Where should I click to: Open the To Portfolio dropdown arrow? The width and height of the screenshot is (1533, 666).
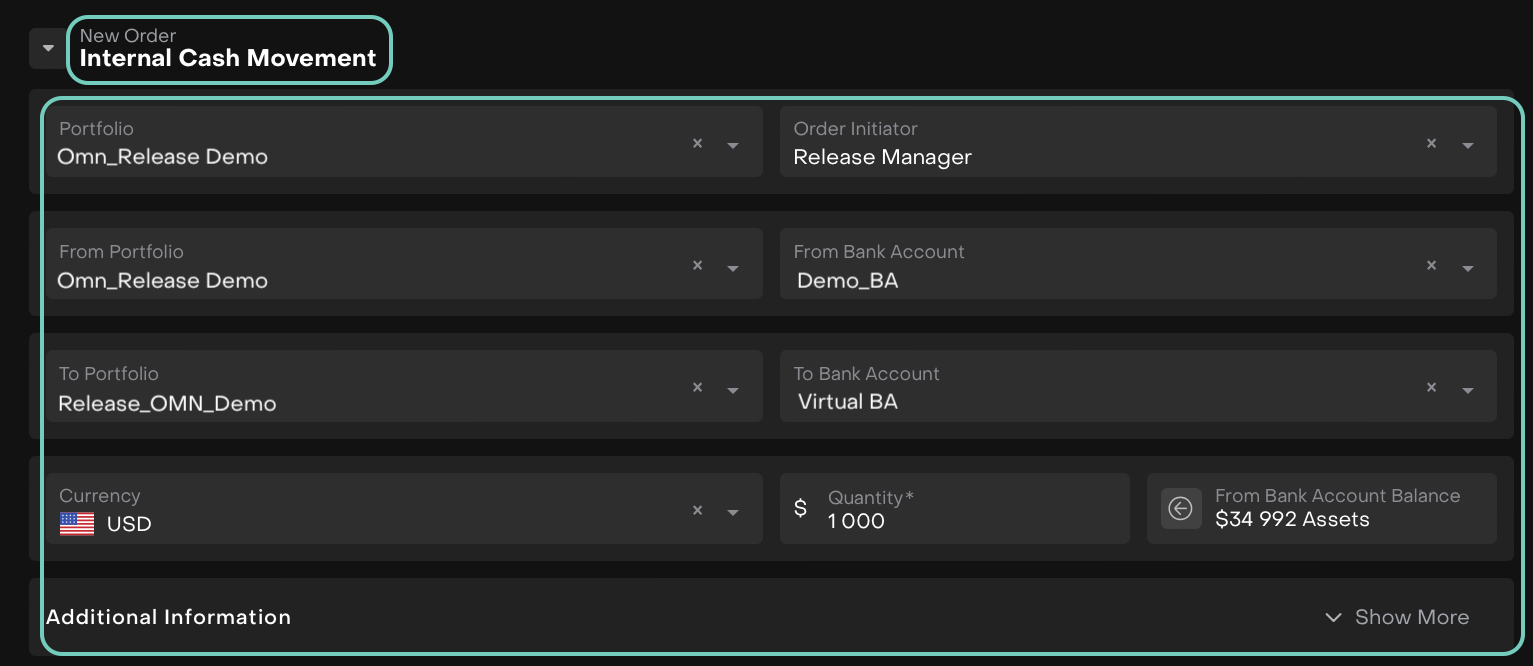point(733,390)
